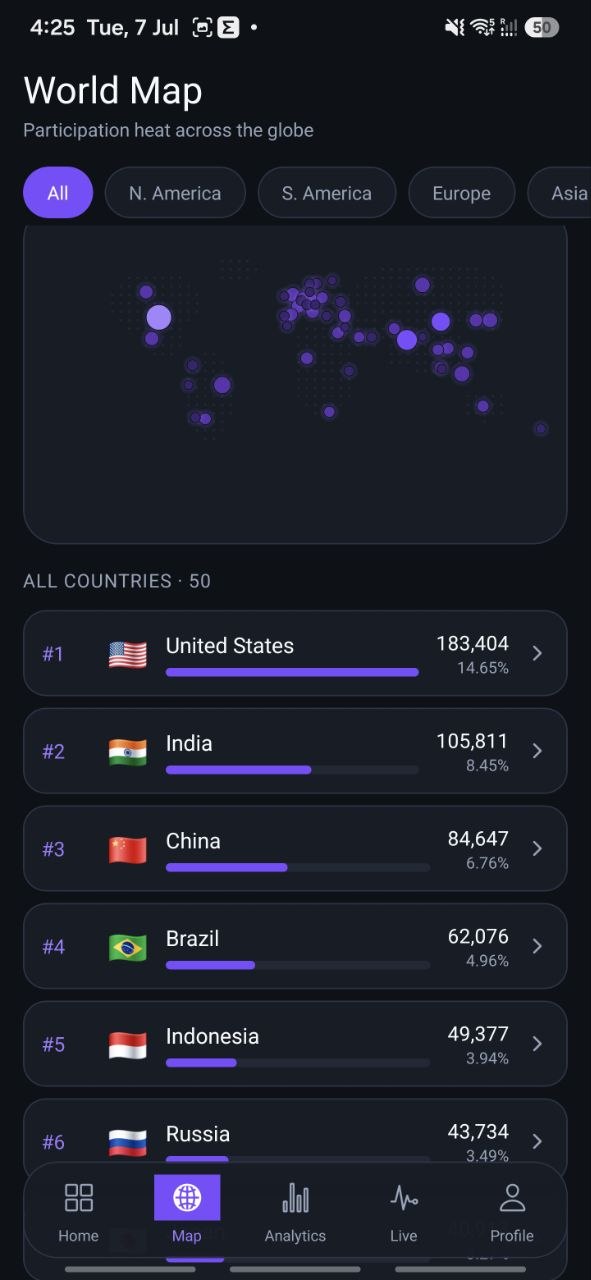The width and height of the screenshot is (591, 1280).
Task: Expand the India row chevron
Action: (x=537, y=751)
